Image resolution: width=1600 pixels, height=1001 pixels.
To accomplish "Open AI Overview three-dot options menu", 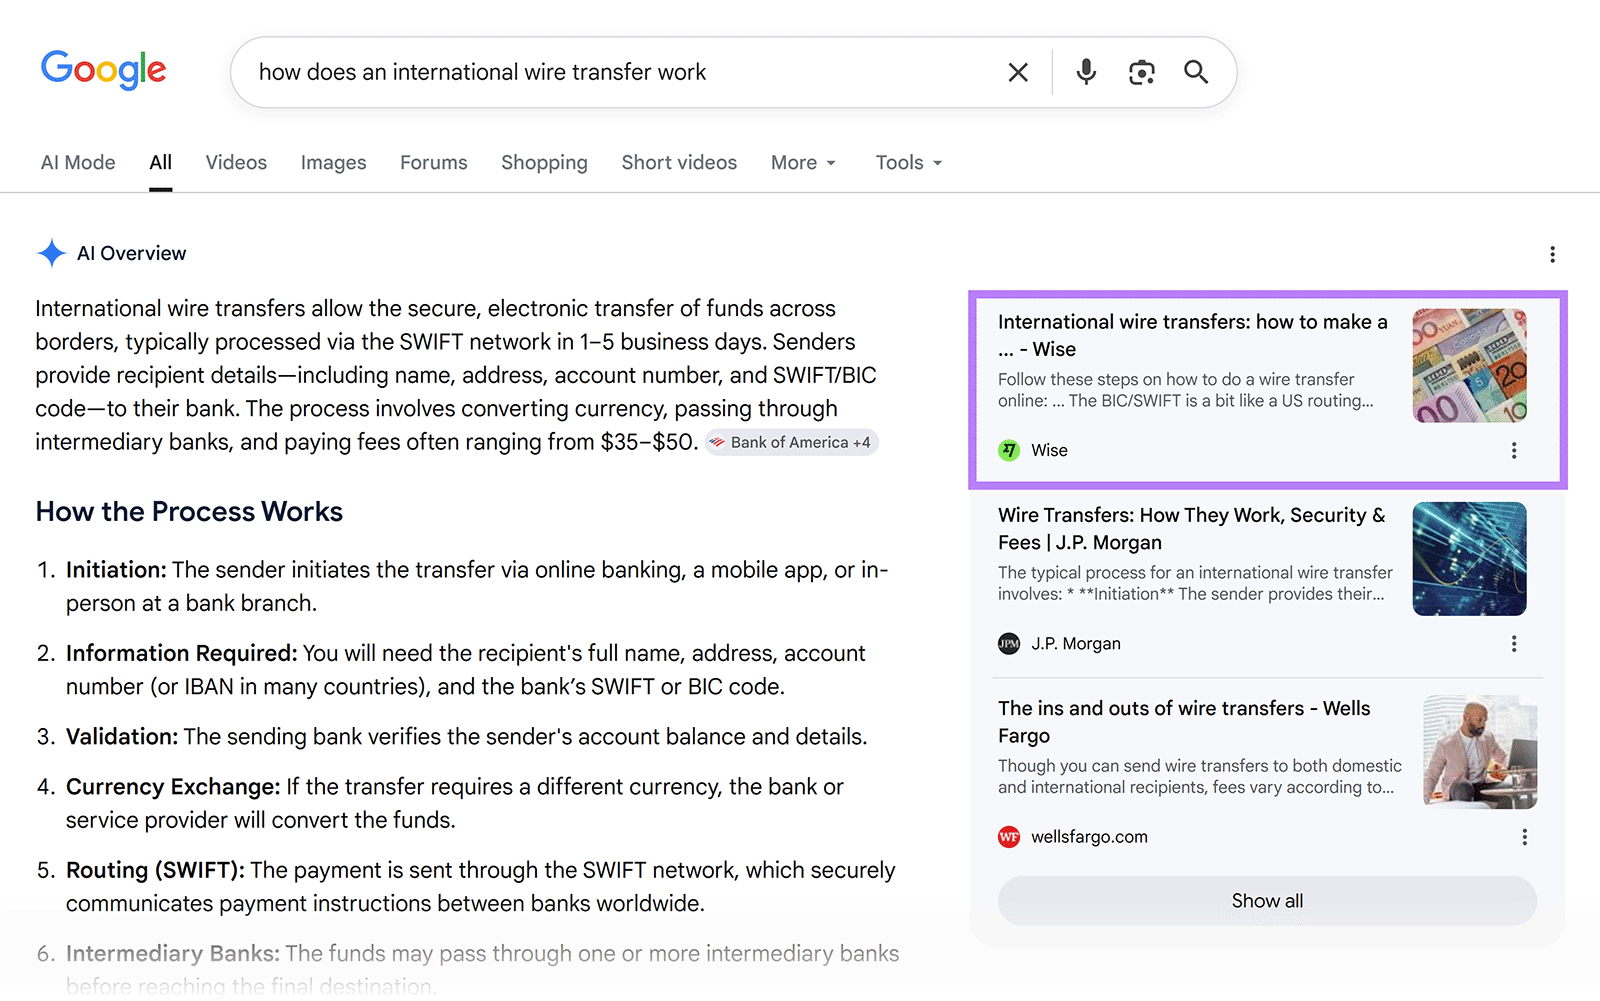I will tap(1552, 254).
